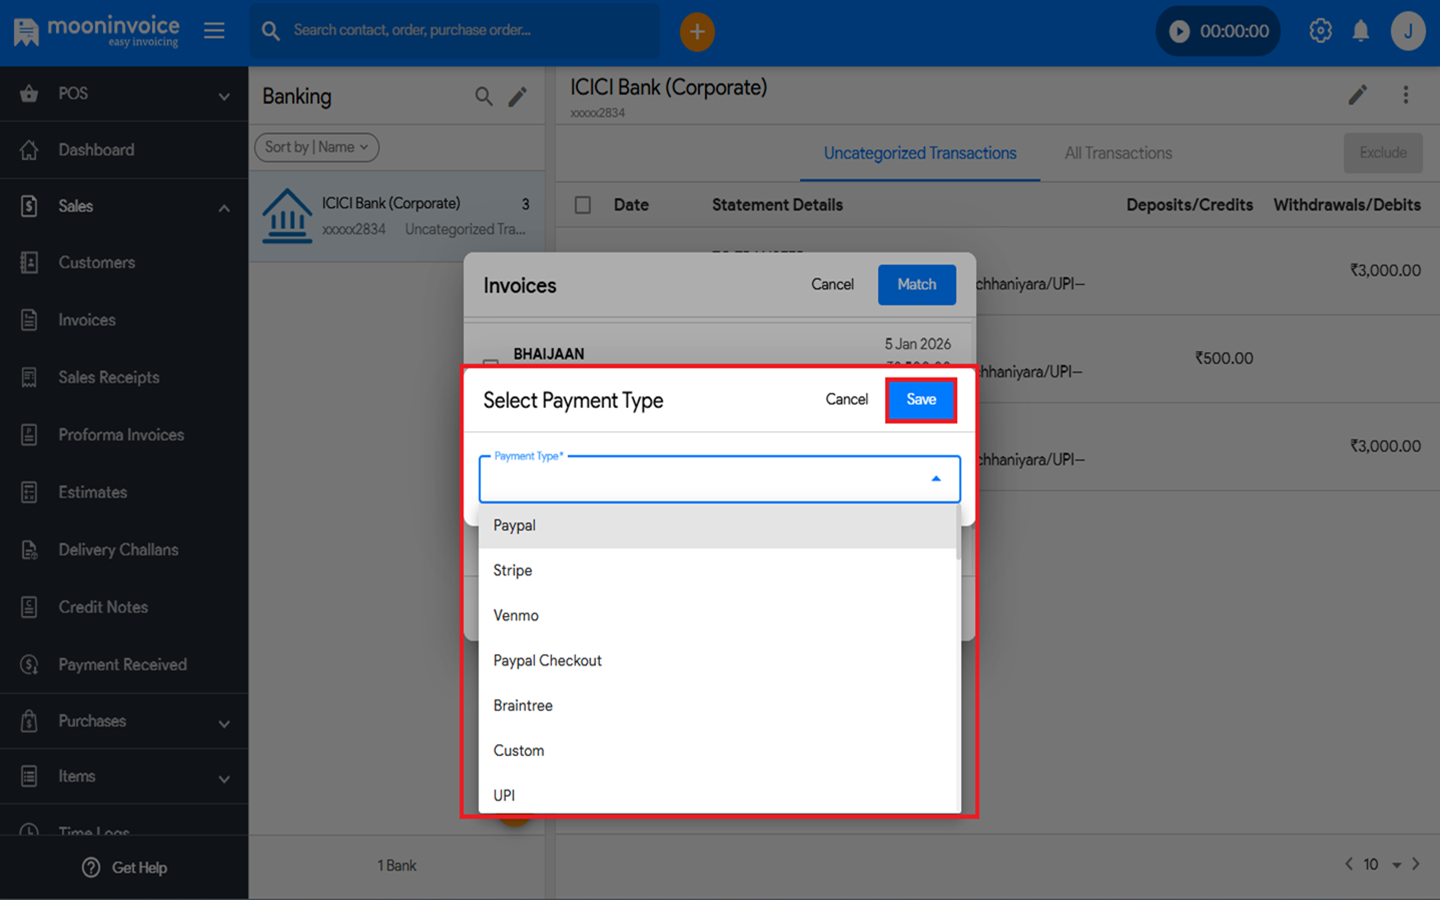Open the Sort by Name dropdown

316,147
